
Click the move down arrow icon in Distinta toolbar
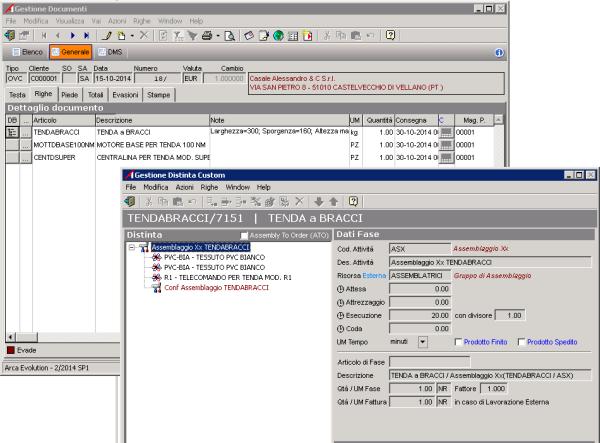(318, 201)
